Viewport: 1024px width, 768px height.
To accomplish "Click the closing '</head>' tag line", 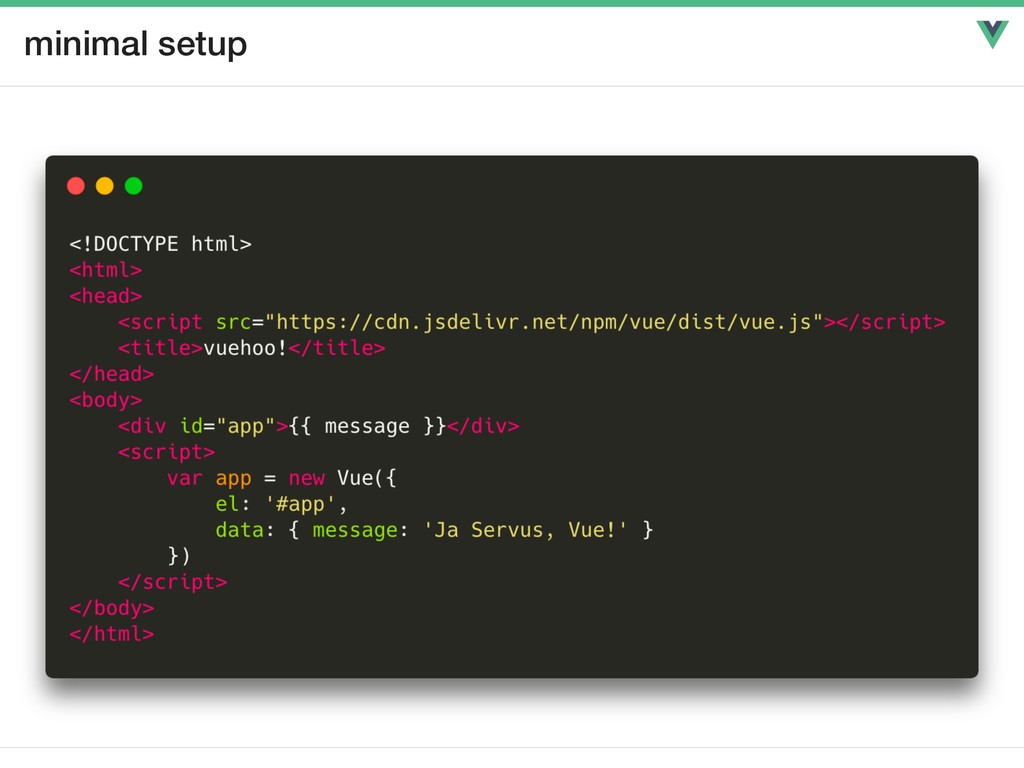I will (112, 374).
